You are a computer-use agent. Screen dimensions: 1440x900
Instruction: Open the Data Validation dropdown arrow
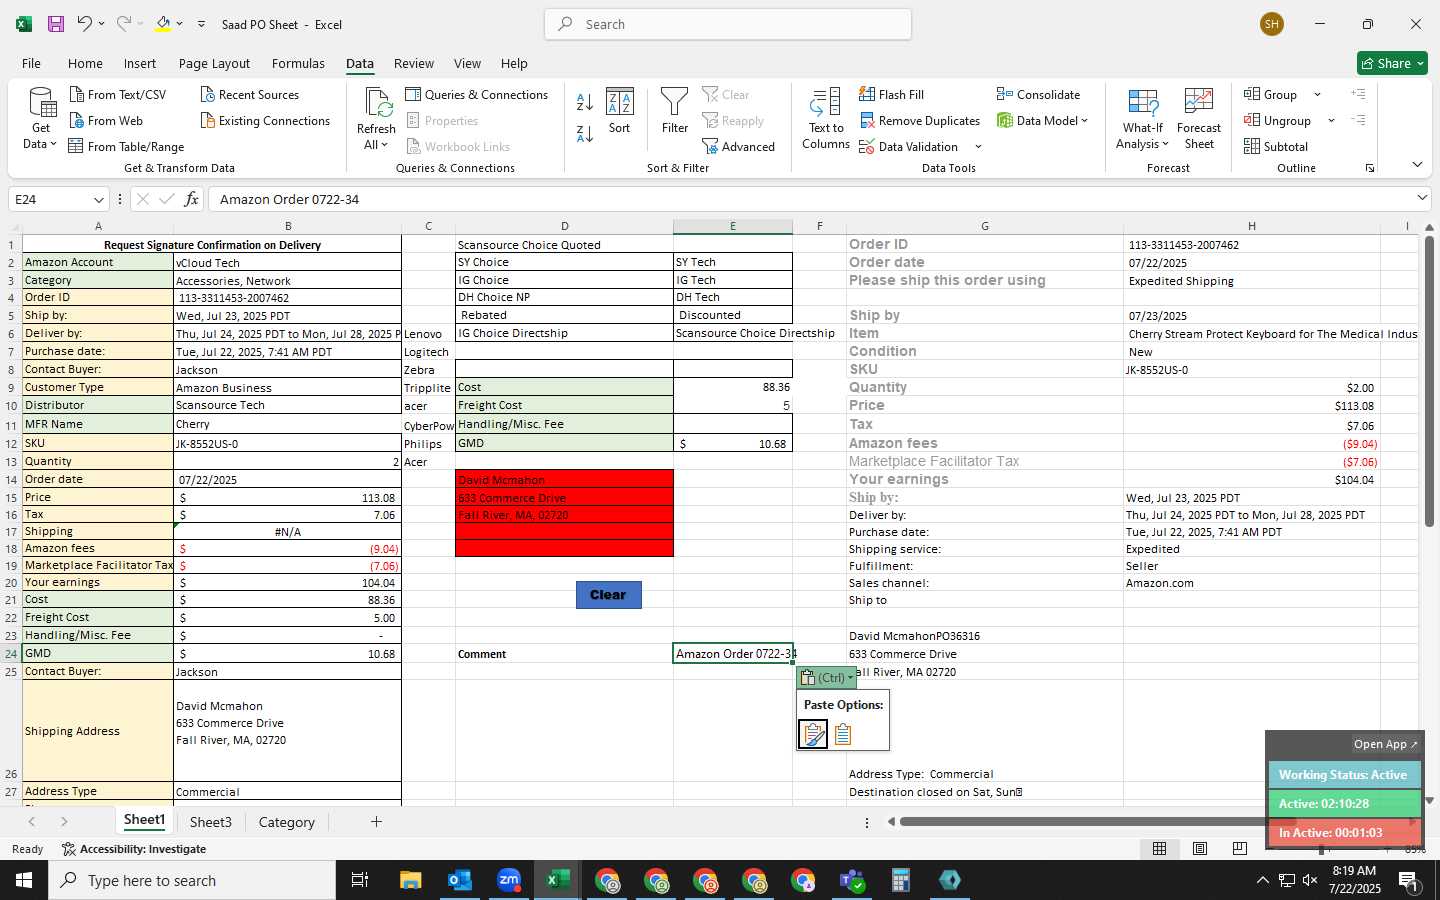pos(978,146)
